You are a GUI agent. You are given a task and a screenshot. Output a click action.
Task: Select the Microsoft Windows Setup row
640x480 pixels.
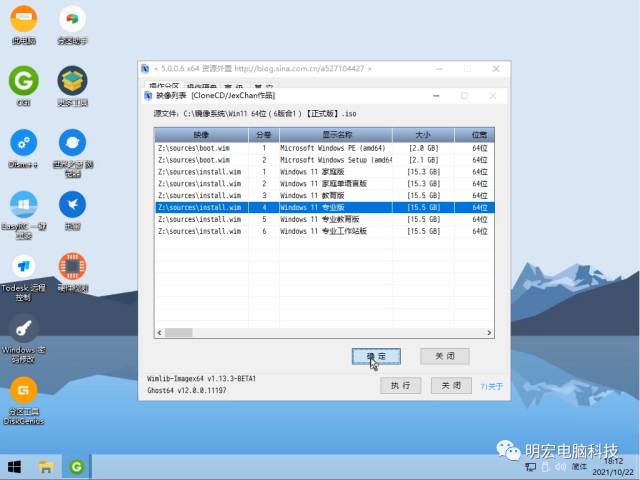(324, 160)
